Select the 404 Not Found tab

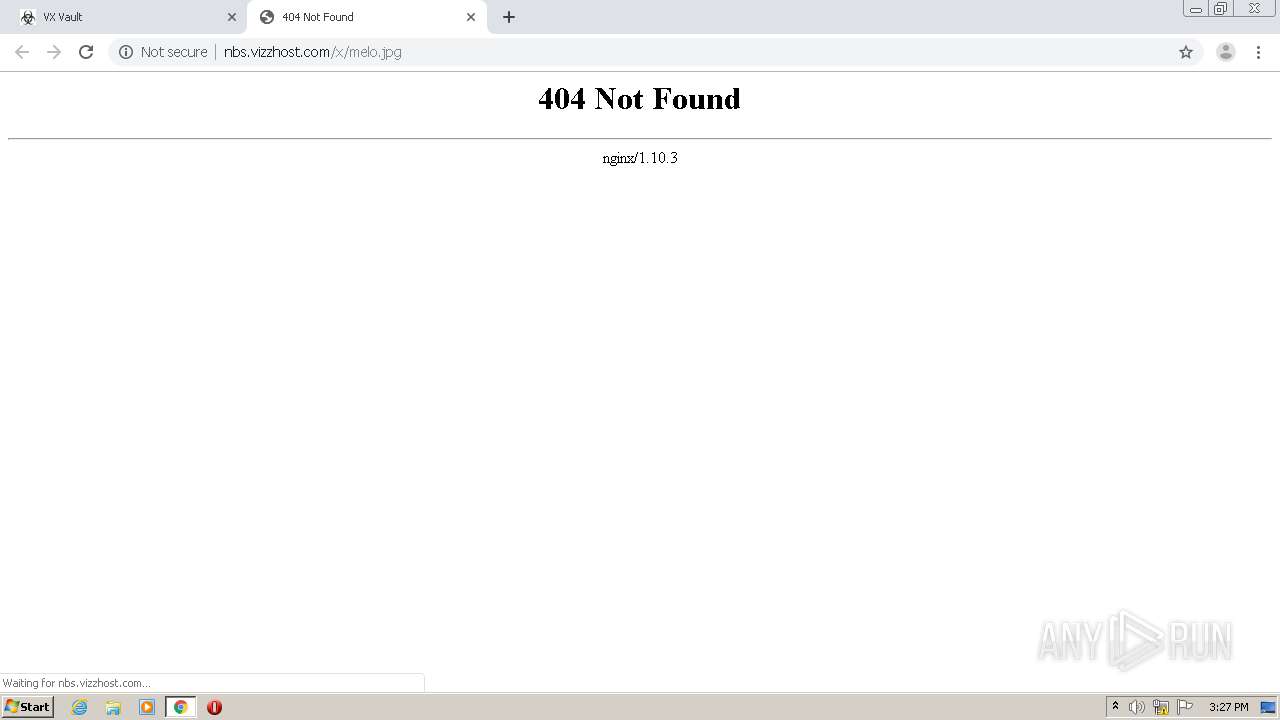(x=366, y=17)
